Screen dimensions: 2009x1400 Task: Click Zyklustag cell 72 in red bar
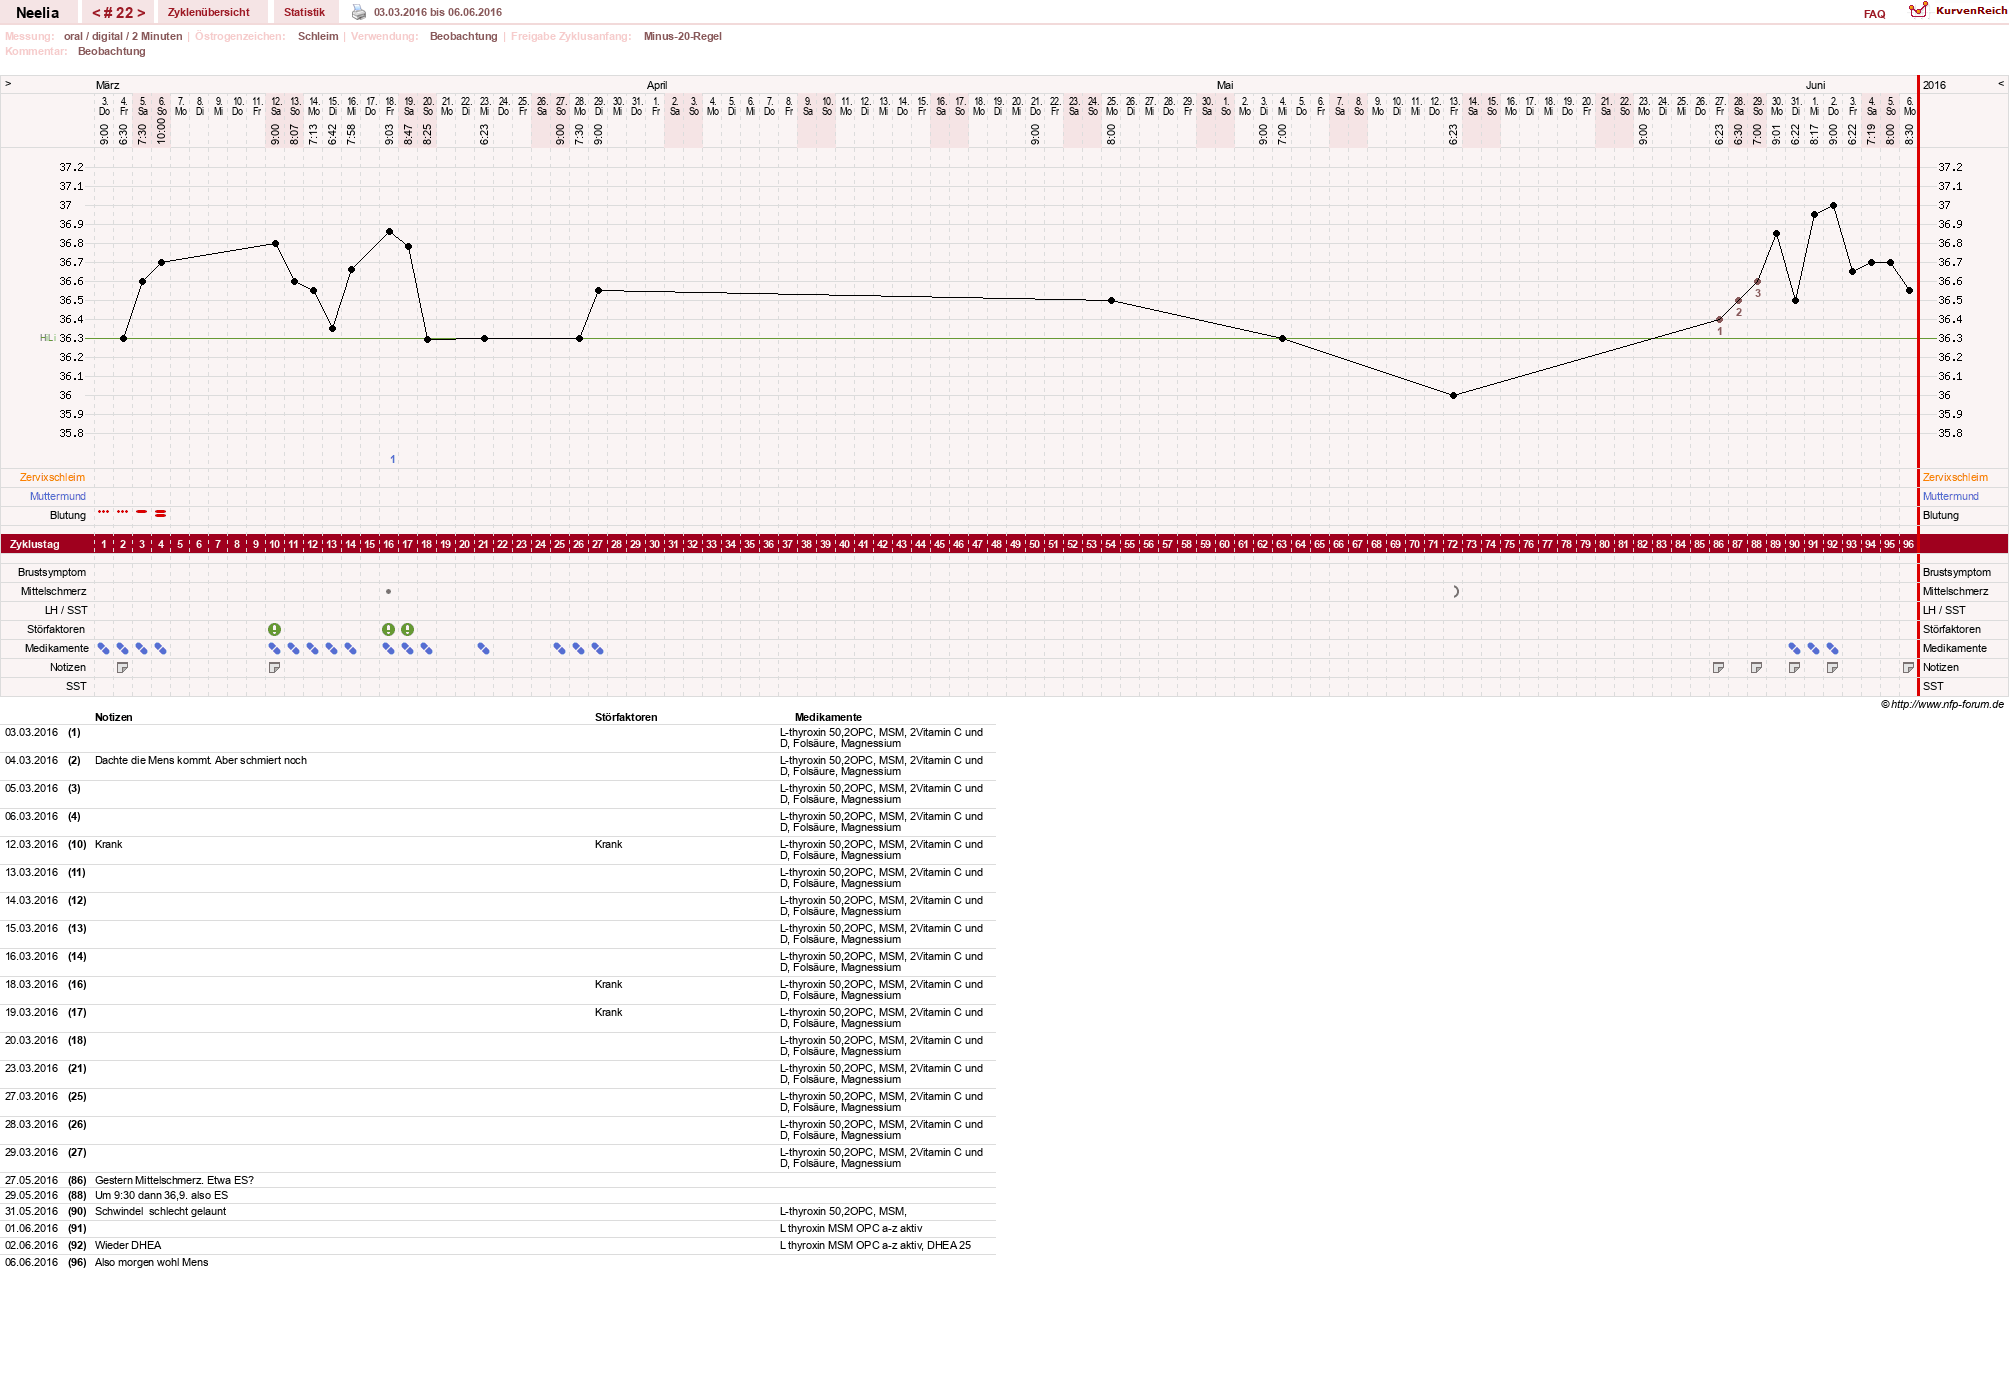(1452, 544)
